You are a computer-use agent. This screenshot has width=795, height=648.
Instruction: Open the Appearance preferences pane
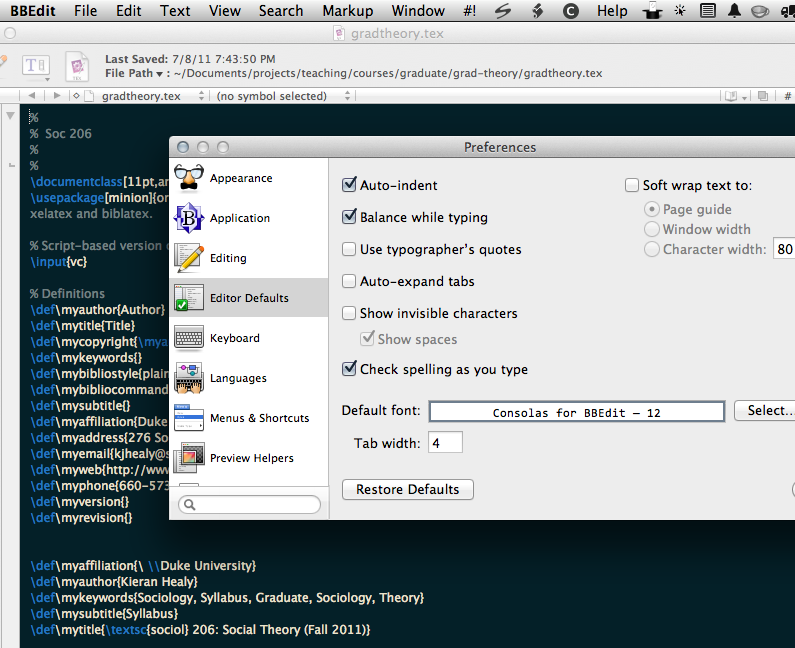pyautogui.click(x=189, y=178)
